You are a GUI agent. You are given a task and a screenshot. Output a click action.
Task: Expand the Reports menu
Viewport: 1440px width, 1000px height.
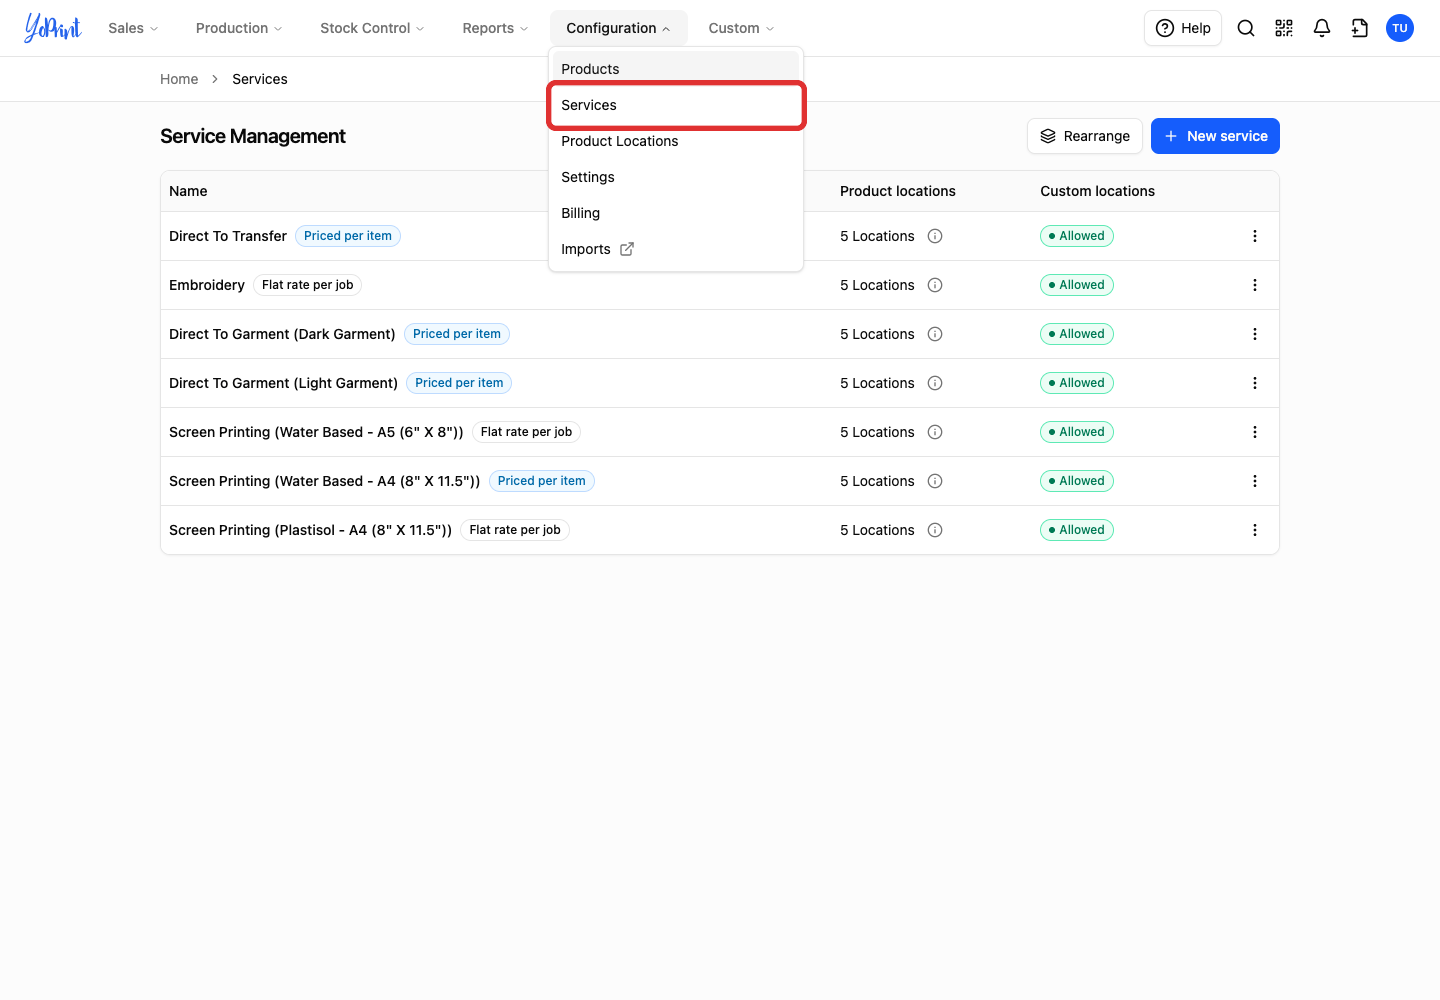coord(495,28)
